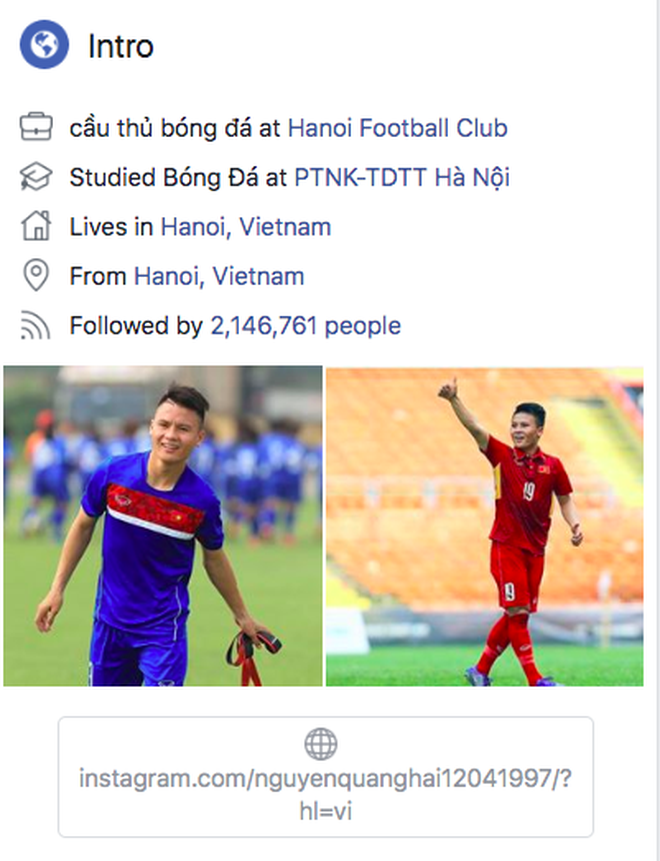Click the globe icon above Instagram URL
Viewport: 660px width, 861px height.
click(x=320, y=744)
